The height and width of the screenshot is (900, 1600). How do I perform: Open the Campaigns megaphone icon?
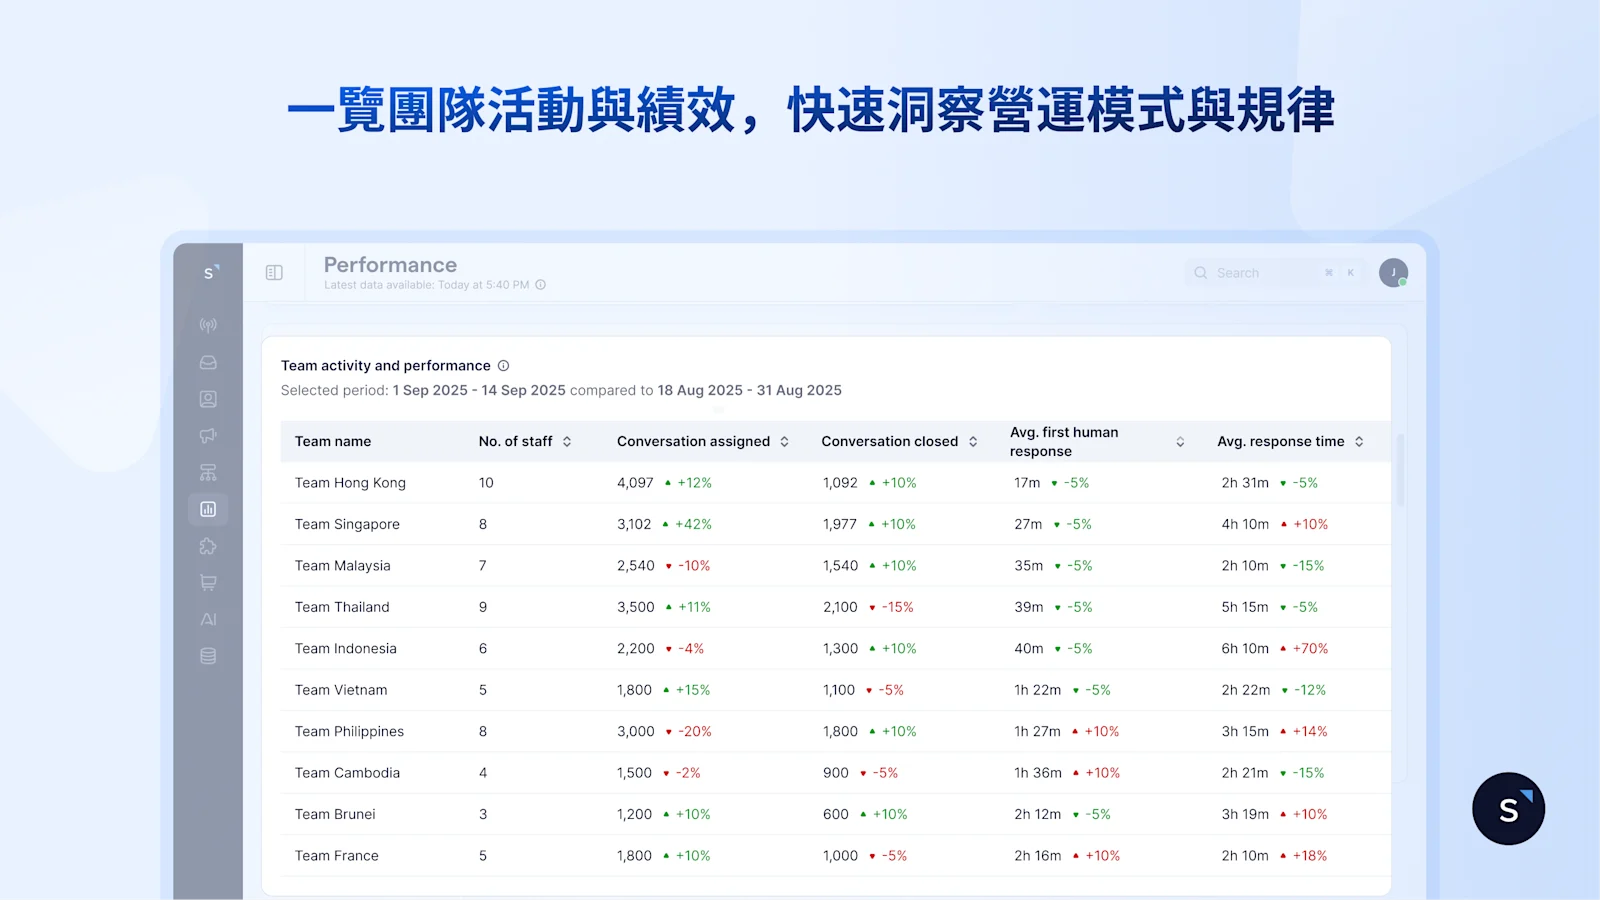(208, 436)
